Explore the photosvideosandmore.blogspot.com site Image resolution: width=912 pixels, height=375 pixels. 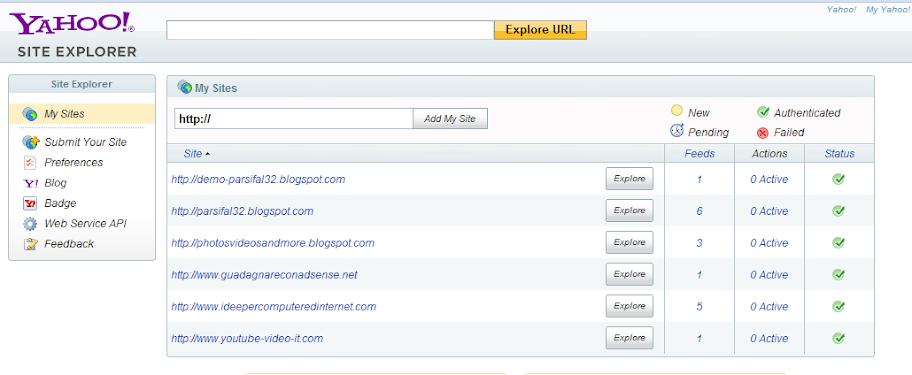click(629, 242)
